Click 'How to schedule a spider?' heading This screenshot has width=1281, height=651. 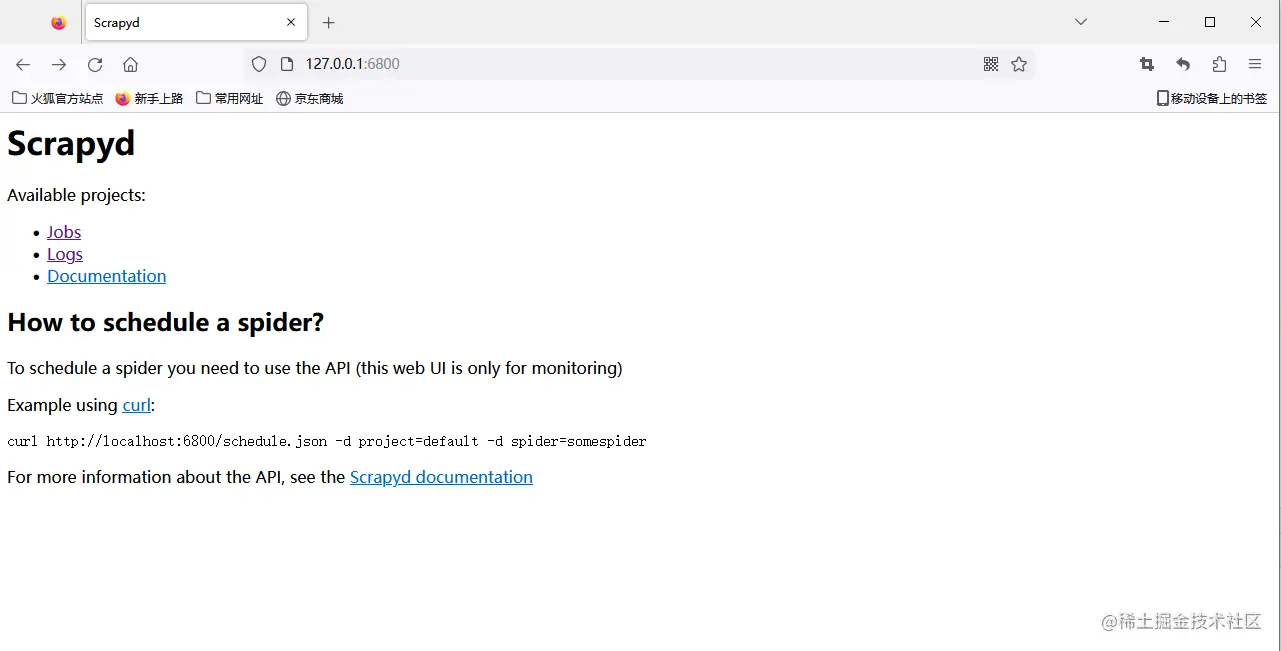[166, 322]
